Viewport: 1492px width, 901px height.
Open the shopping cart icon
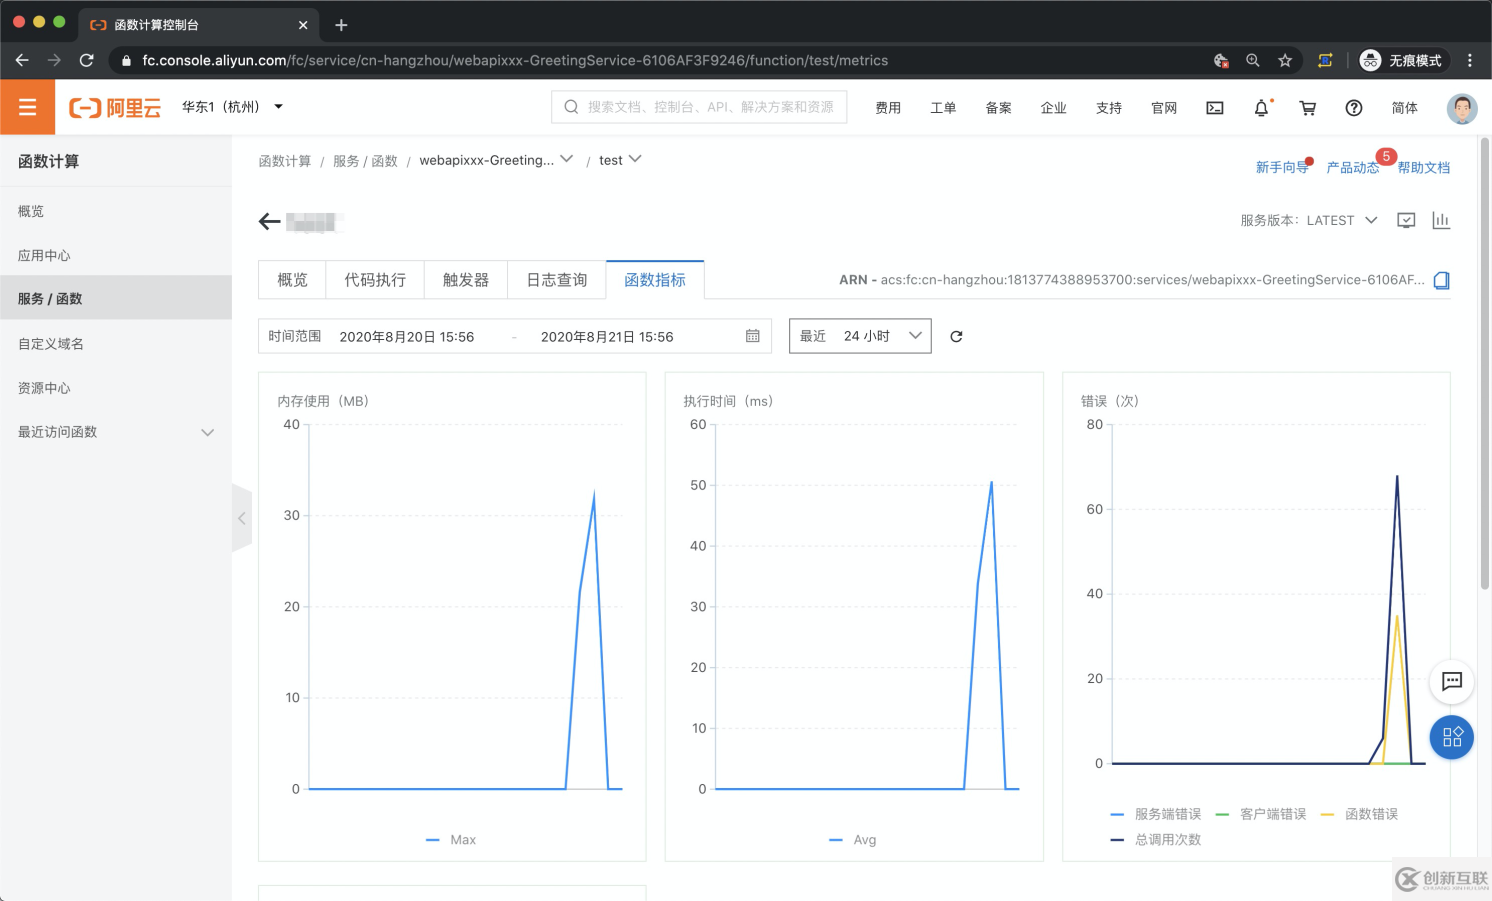[1307, 108]
